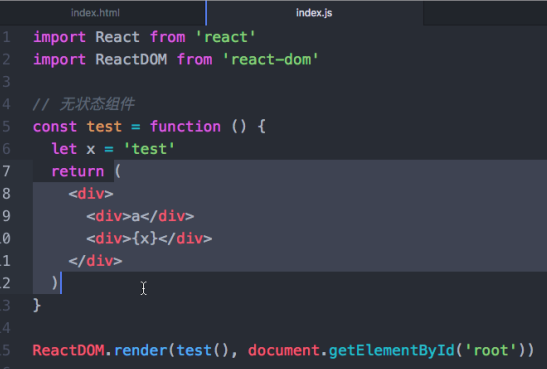The height and width of the screenshot is (369, 547).
Task: Click the const keyword on line 5
Action: 55,126
